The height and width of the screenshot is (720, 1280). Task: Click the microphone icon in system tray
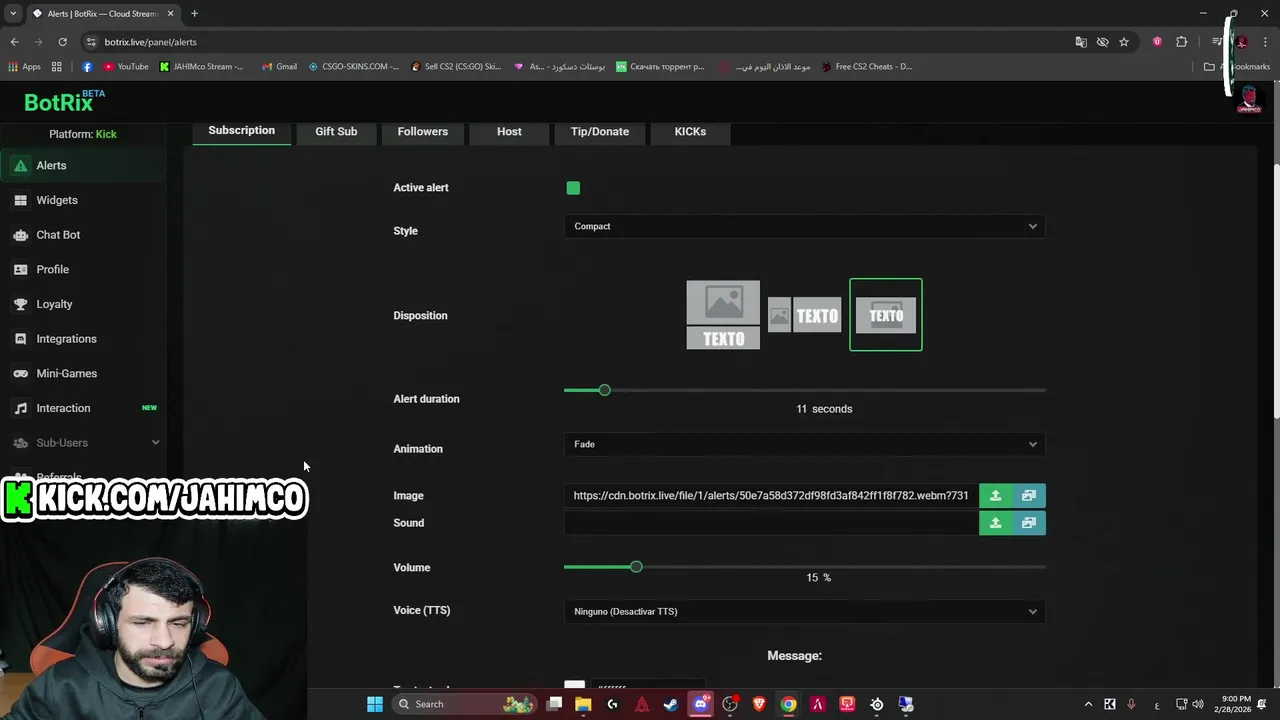click(x=1132, y=704)
